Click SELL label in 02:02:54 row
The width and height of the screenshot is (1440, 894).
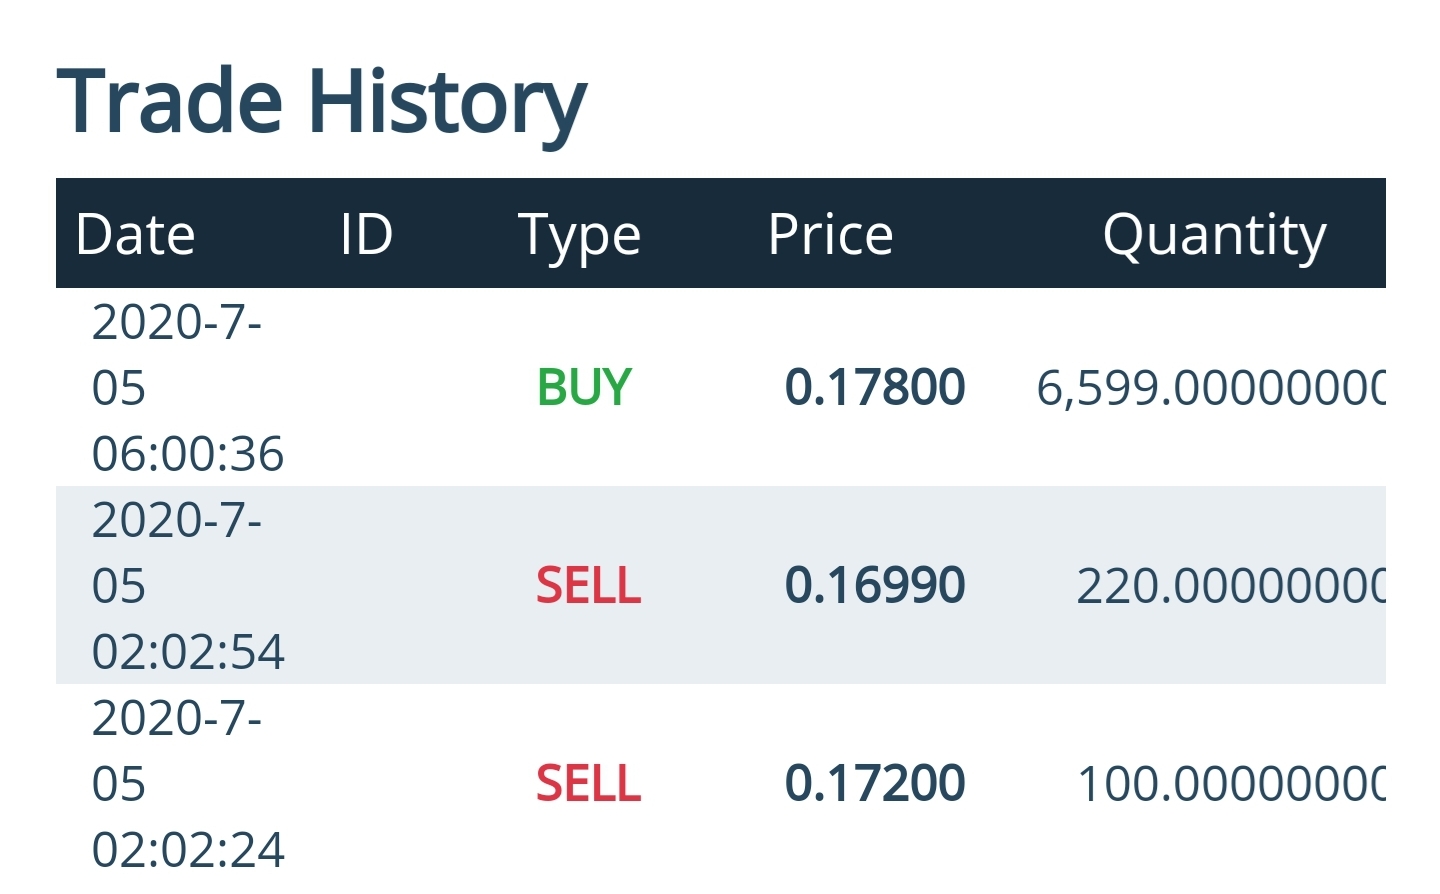coord(588,586)
